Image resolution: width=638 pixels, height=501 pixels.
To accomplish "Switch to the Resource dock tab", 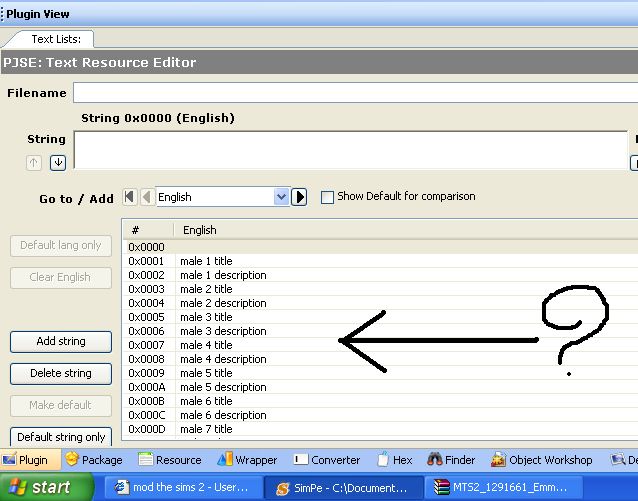I will [x=170, y=460].
